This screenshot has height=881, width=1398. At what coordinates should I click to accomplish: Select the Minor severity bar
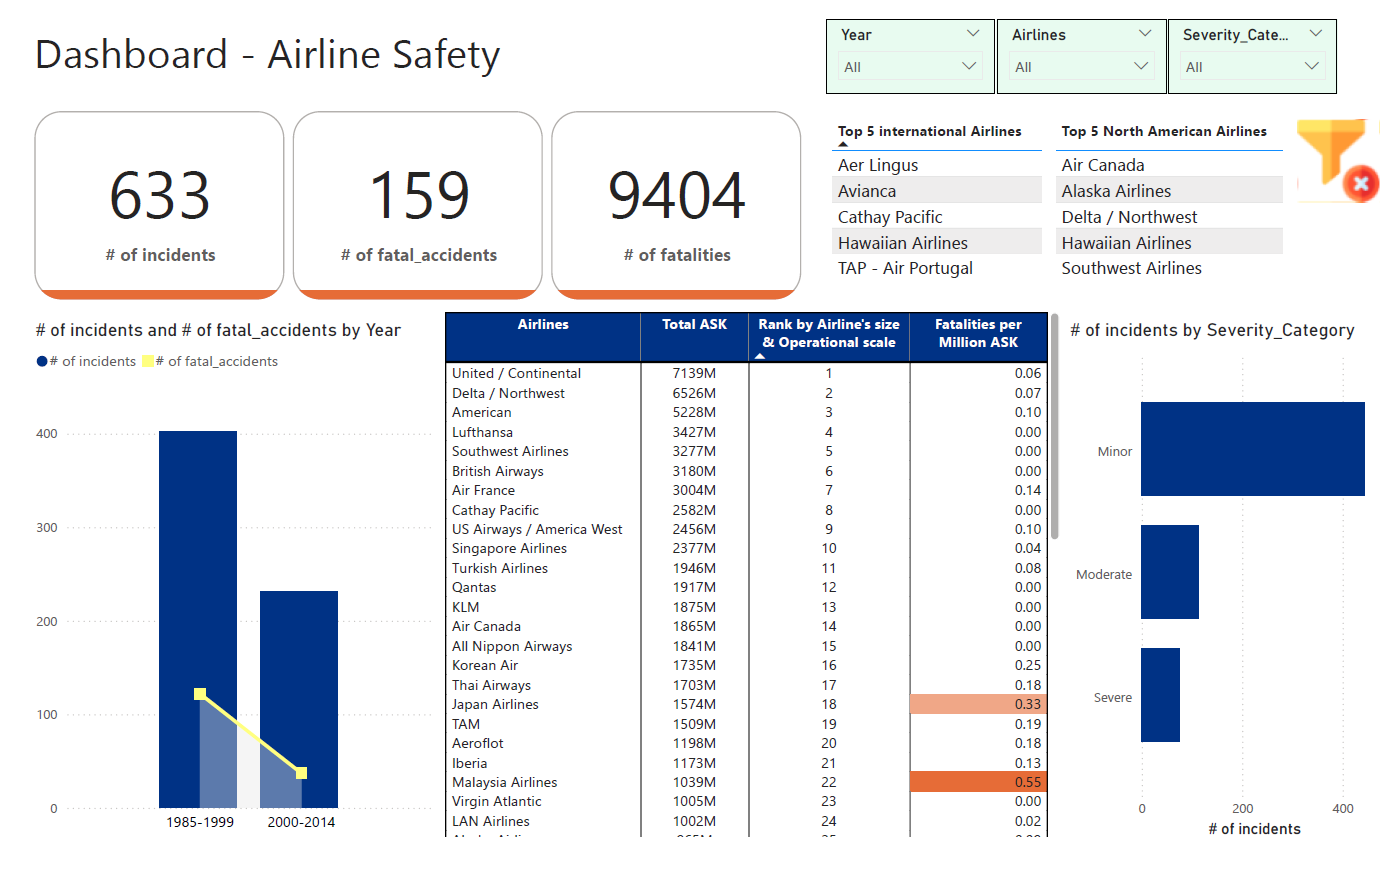(1252, 449)
